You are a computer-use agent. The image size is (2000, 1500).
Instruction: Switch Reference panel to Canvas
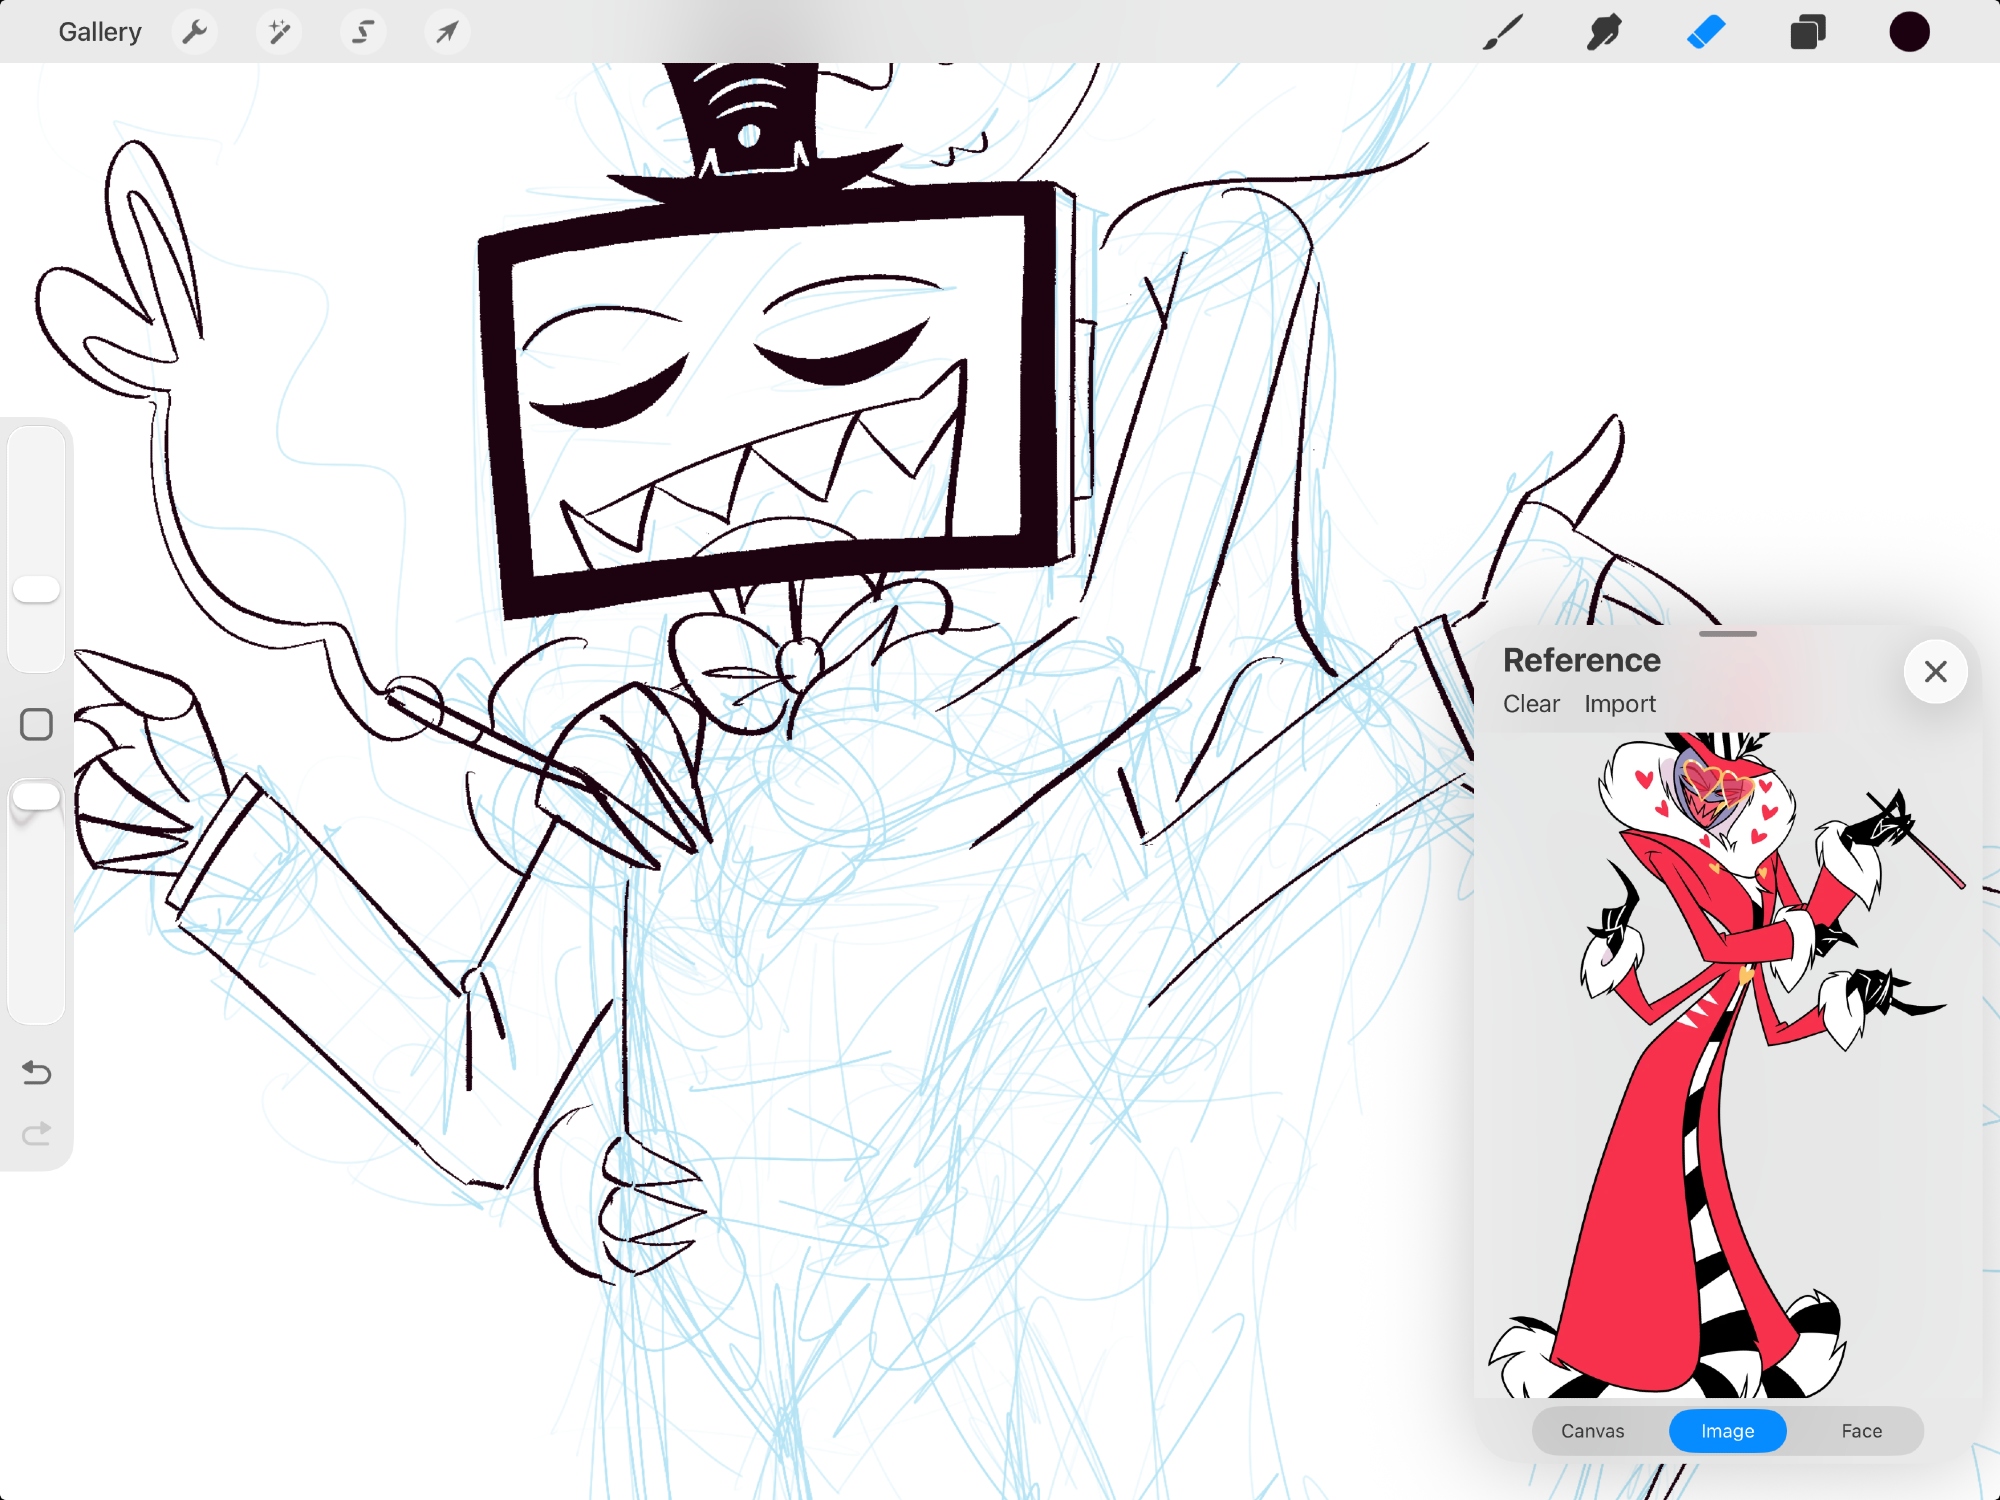point(1592,1431)
